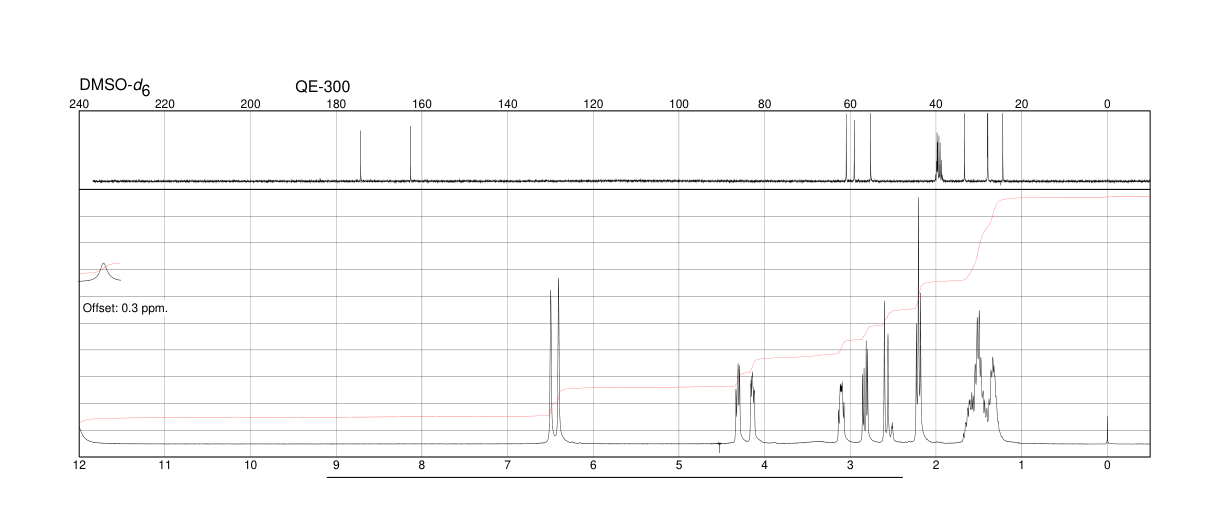Select the 120 tick label on carbon axis
Image resolution: width=1224 pixels, height=528 pixels.
[593, 103]
